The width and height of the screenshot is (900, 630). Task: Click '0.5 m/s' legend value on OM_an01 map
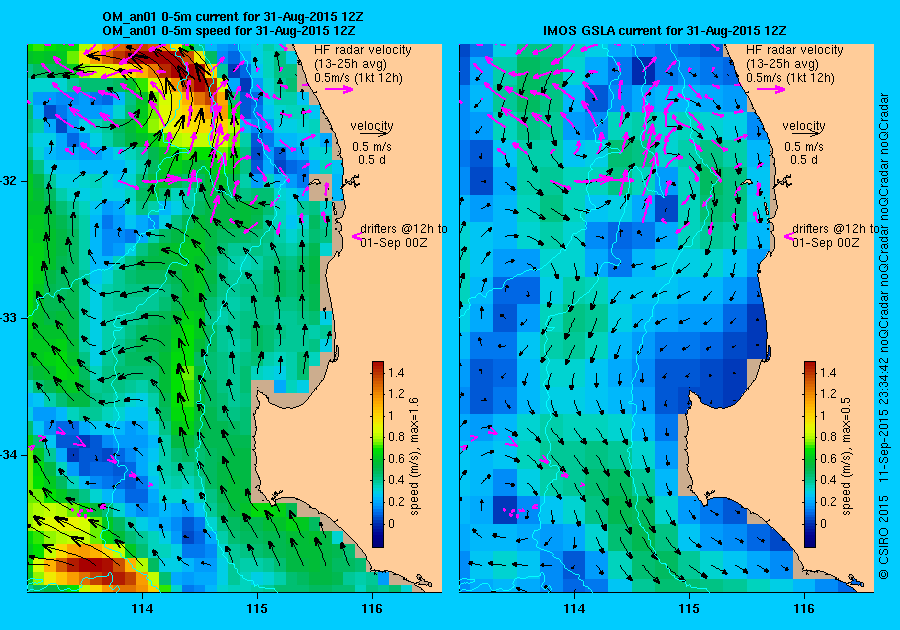click(372, 146)
